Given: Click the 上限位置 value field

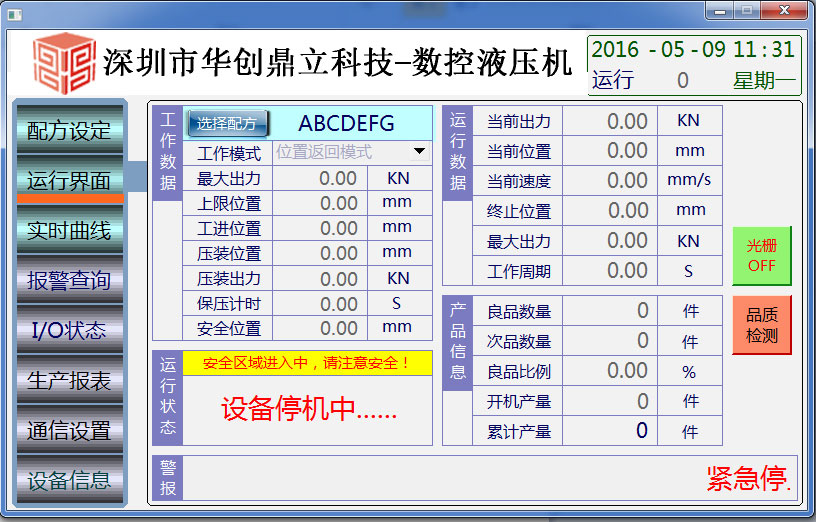Looking at the screenshot, I should point(320,203).
